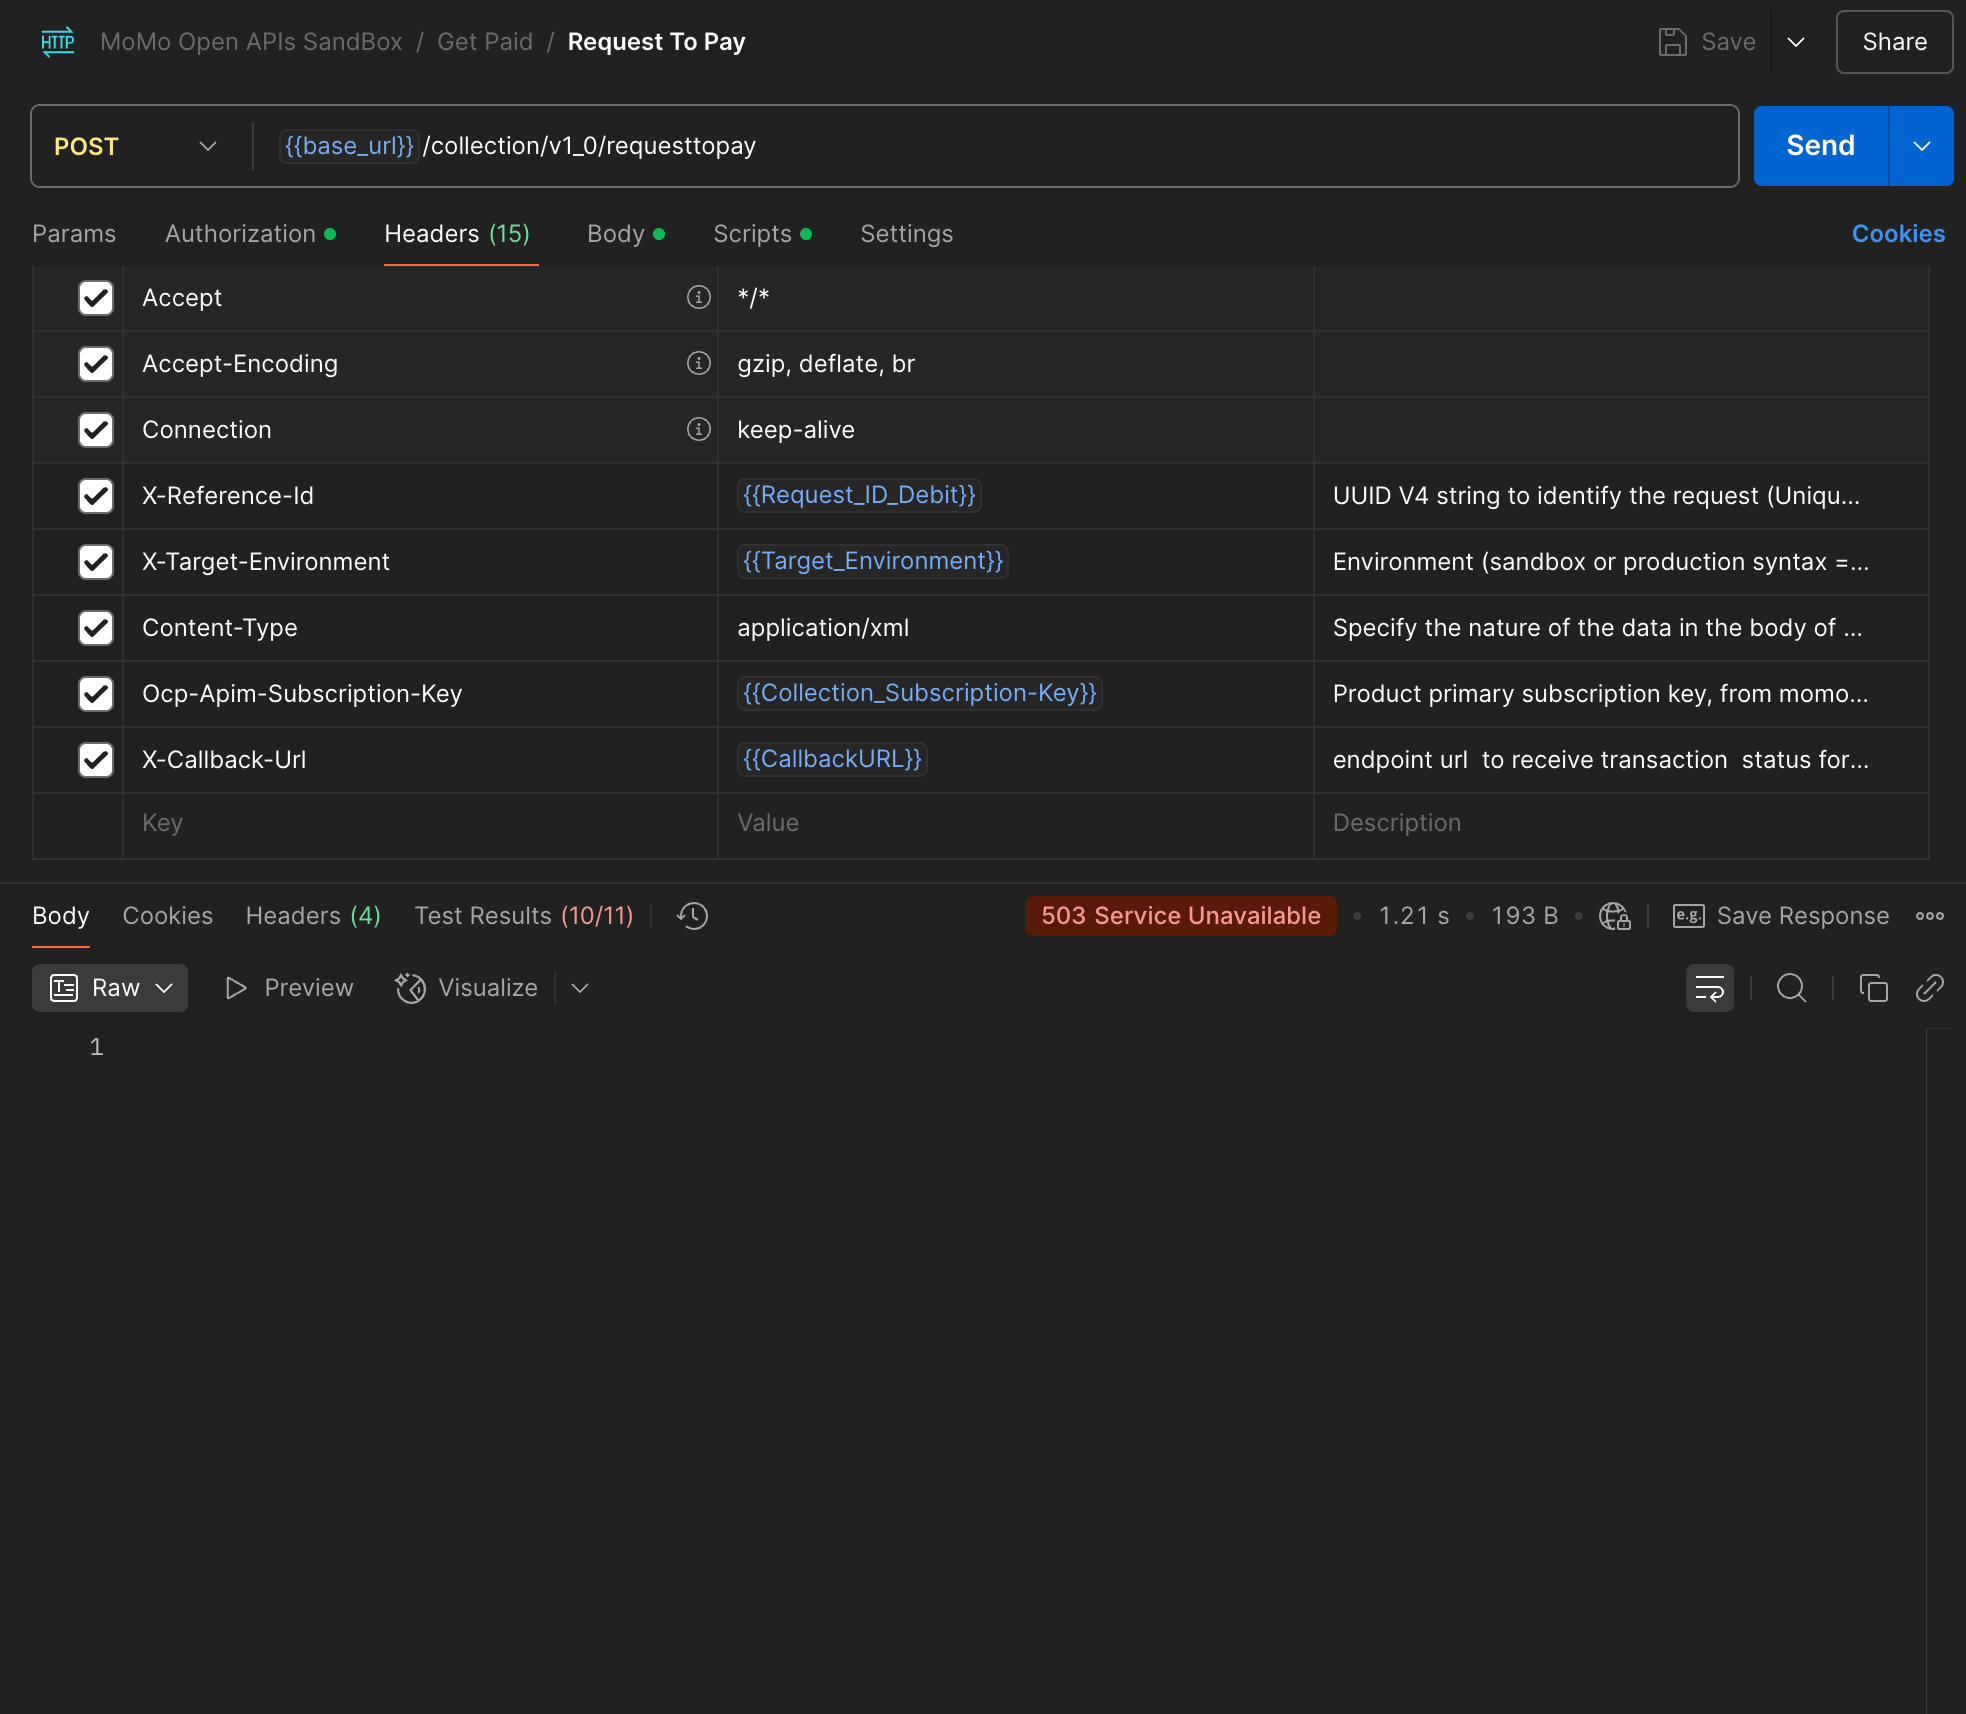
Task: Click Save Response button
Action: pyautogui.click(x=1781, y=916)
